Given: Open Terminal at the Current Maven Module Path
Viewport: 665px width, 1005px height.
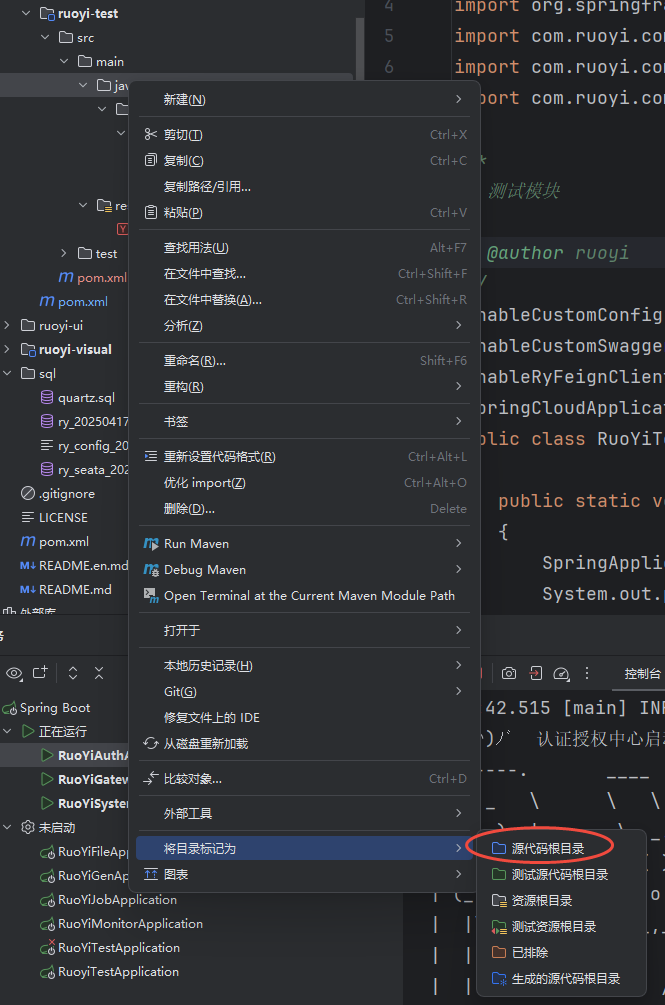Looking at the screenshot, I should click(308, 595).
